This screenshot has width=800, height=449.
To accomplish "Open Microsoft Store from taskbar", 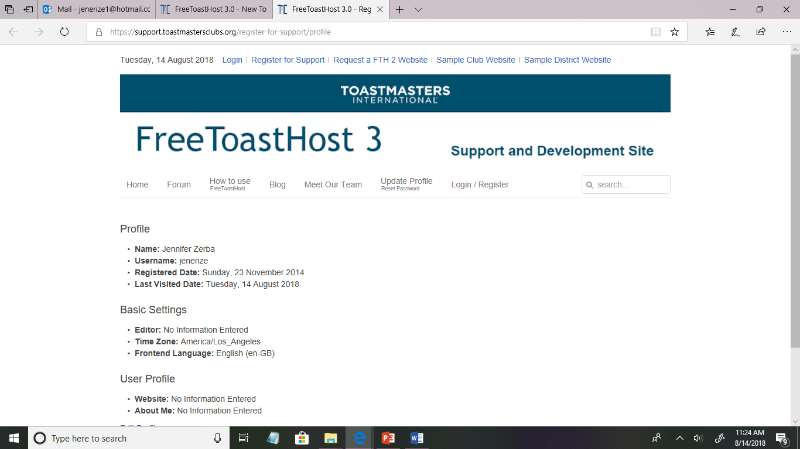I will click(x=301, y=438).
